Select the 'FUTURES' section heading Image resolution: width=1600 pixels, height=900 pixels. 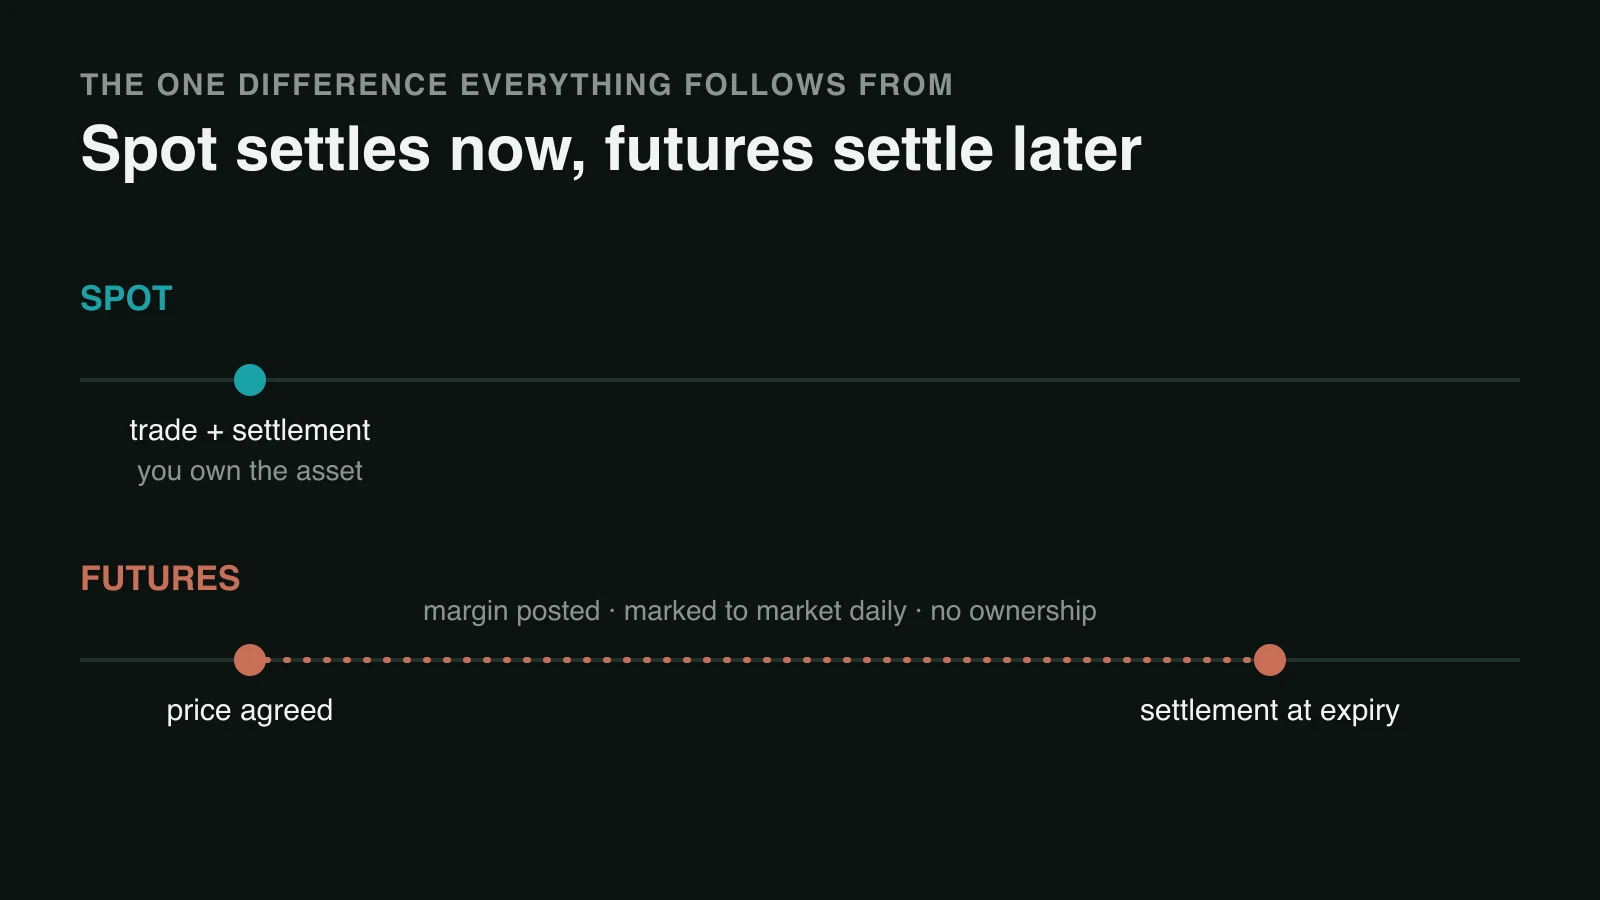[x=160, y=578]
